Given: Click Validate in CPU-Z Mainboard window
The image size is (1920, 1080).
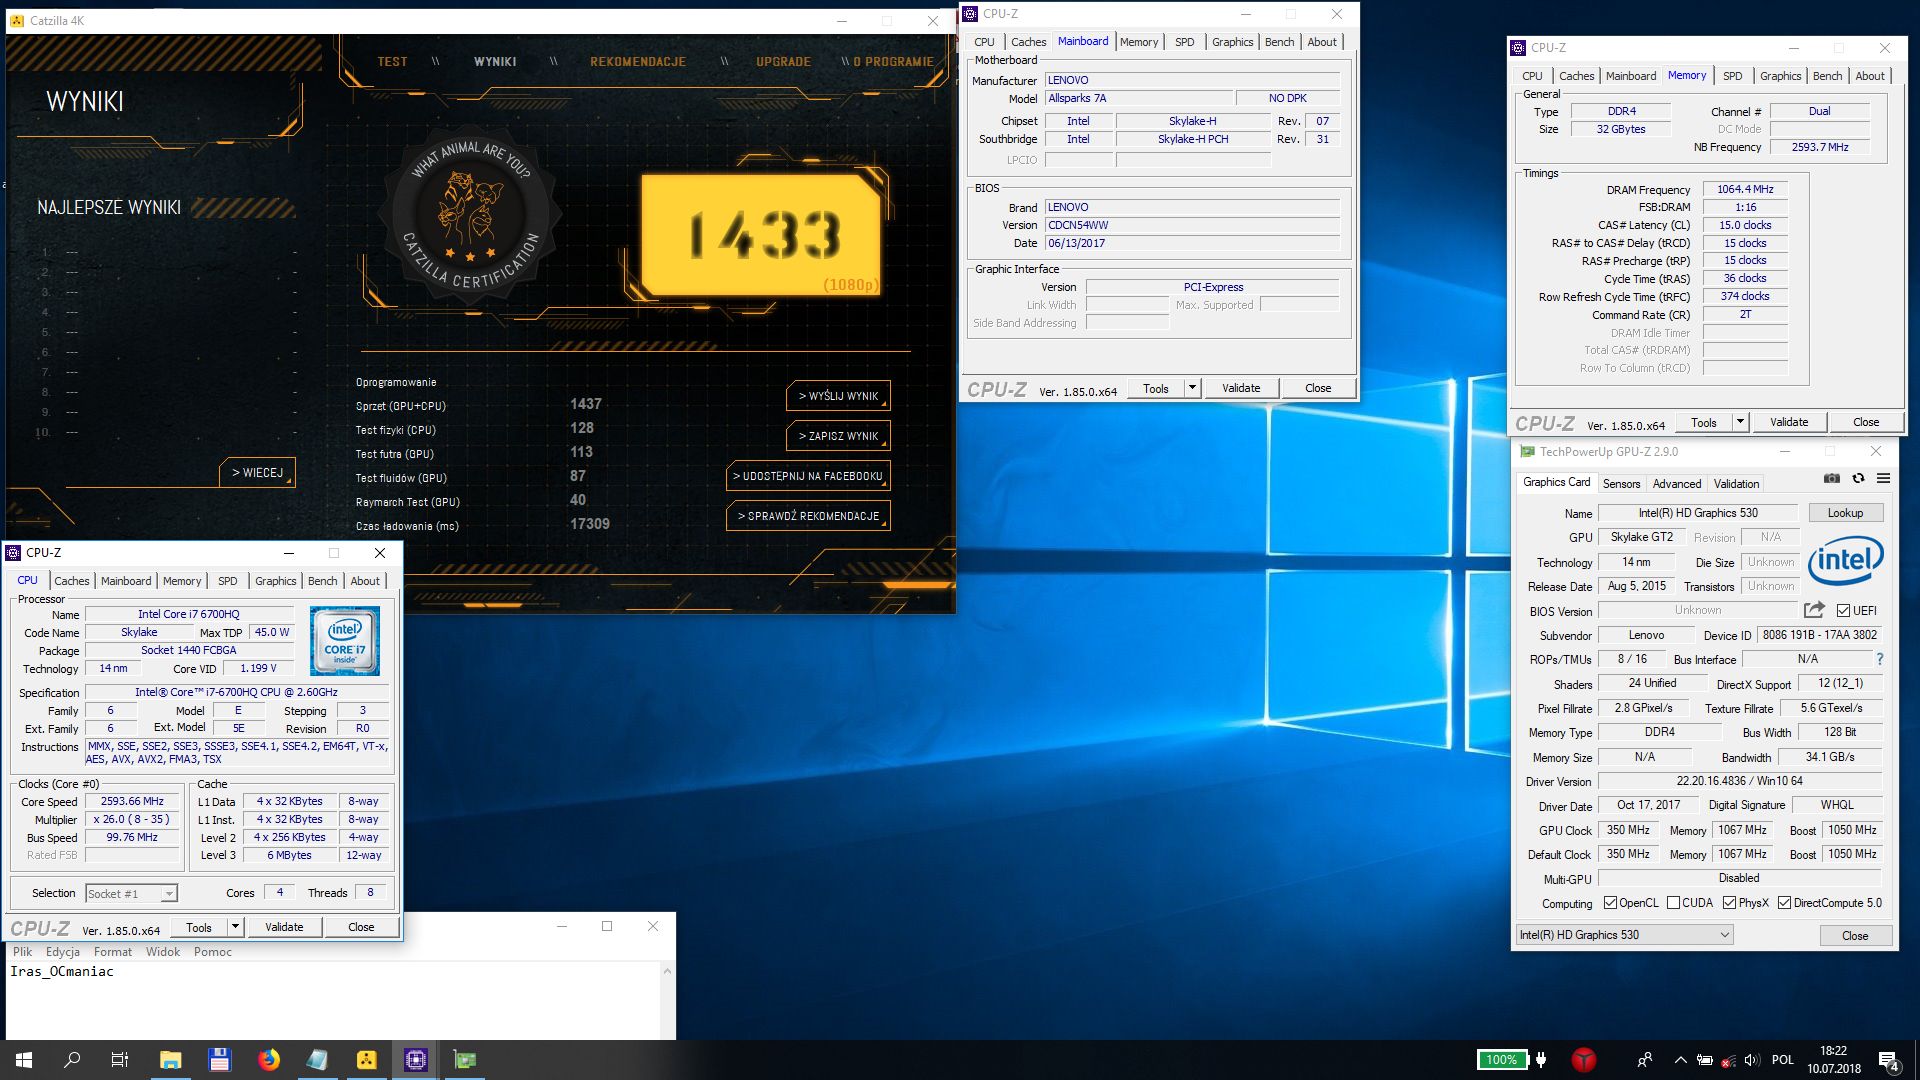Looking at the screenshot, I should [x=1241, y=388].
